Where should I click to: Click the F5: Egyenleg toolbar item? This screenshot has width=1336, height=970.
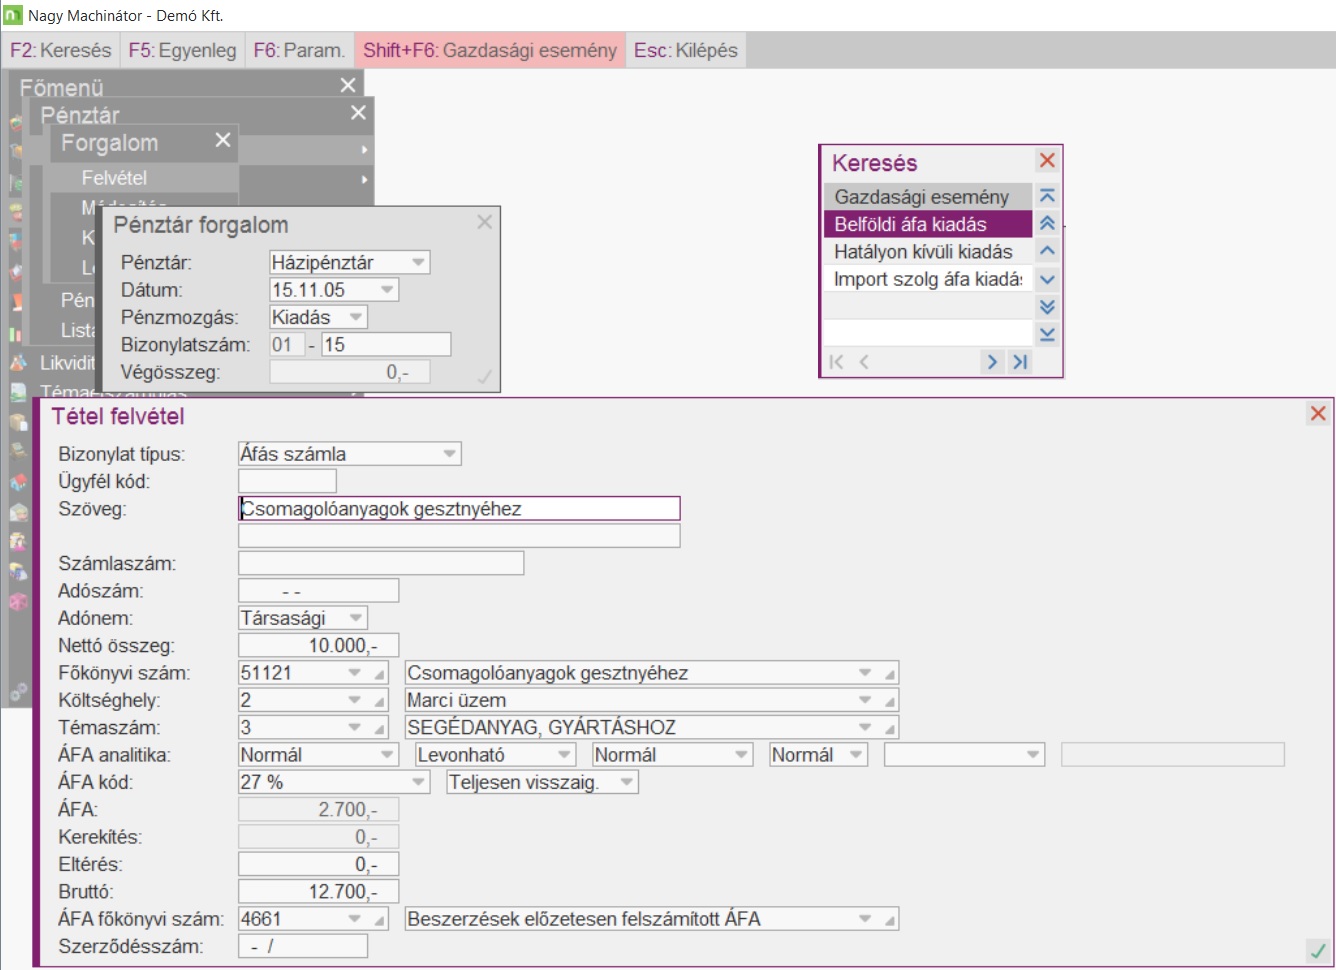[182, 50]
